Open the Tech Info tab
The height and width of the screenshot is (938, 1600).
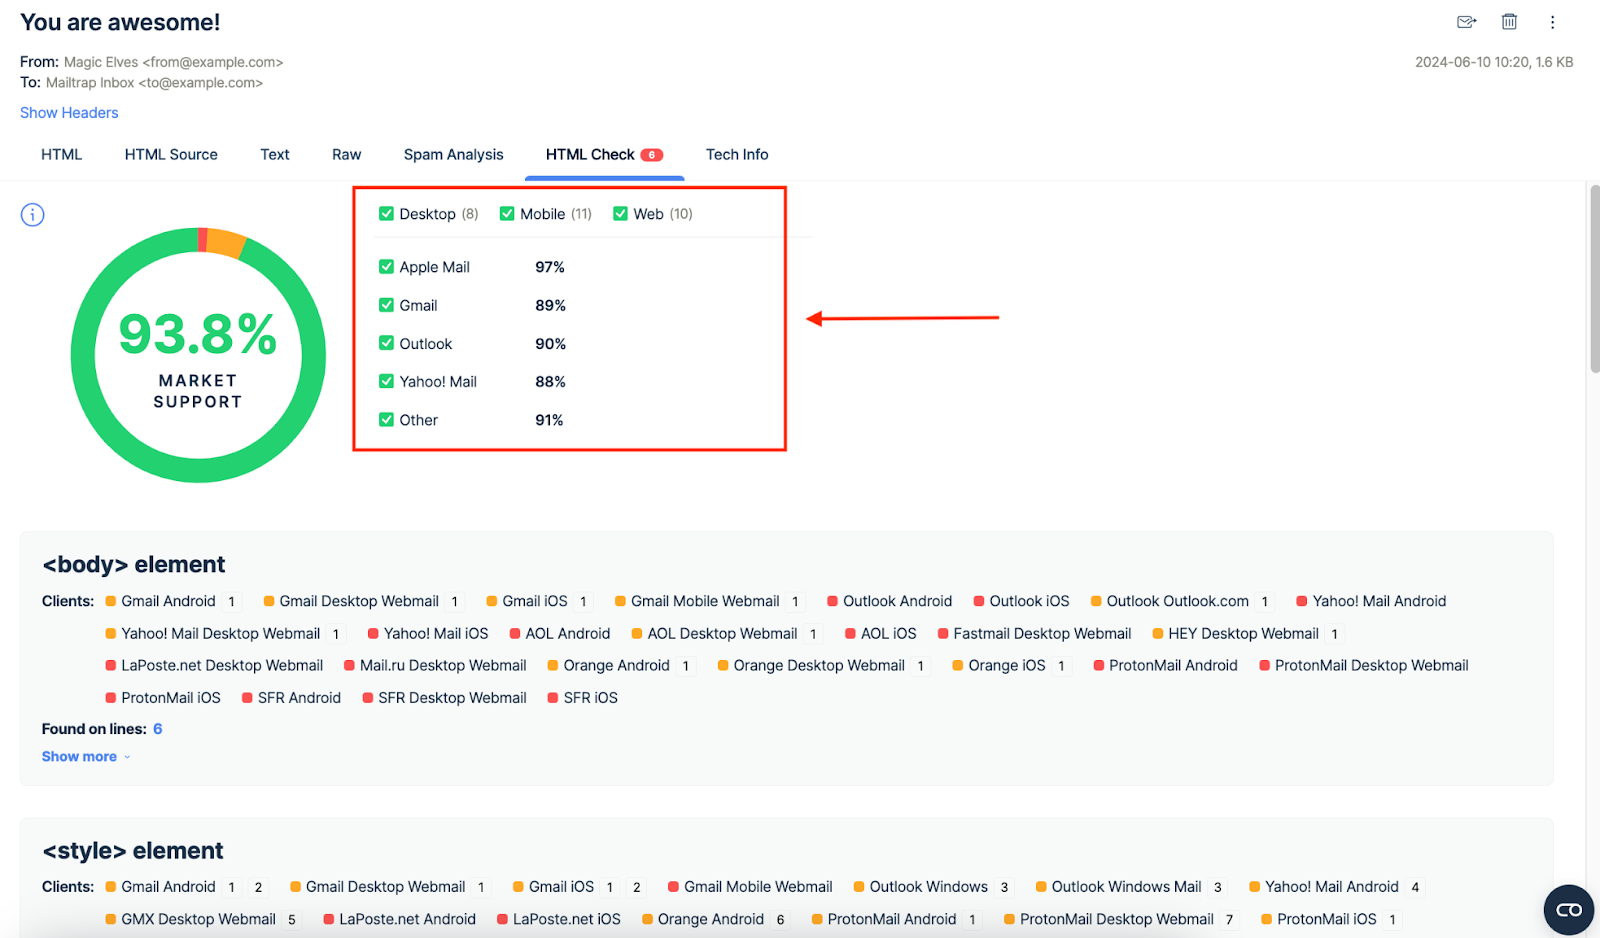(737, 154)
